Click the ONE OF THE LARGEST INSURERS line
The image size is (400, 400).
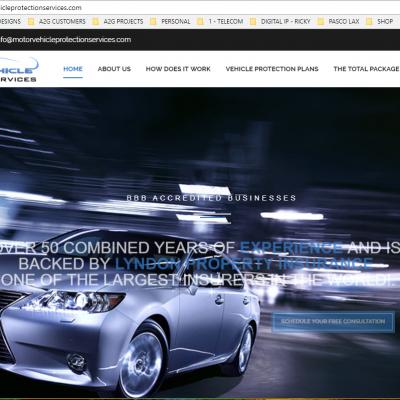coord(197,280)
